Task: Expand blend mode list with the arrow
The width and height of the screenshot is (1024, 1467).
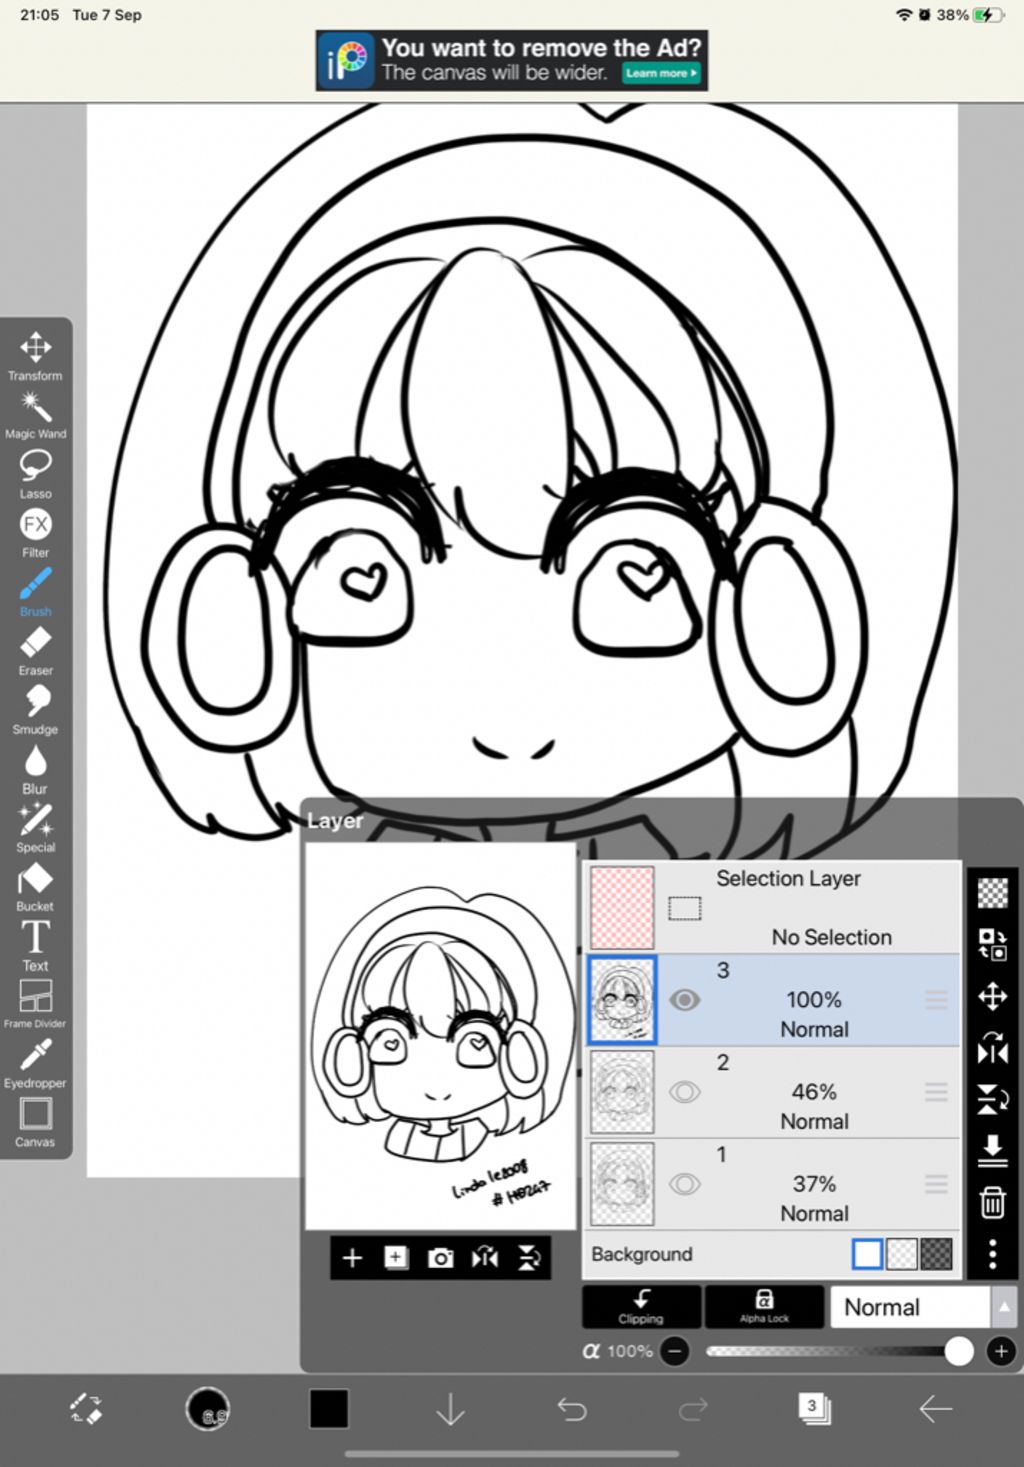Action: tap(1004, 1307)
